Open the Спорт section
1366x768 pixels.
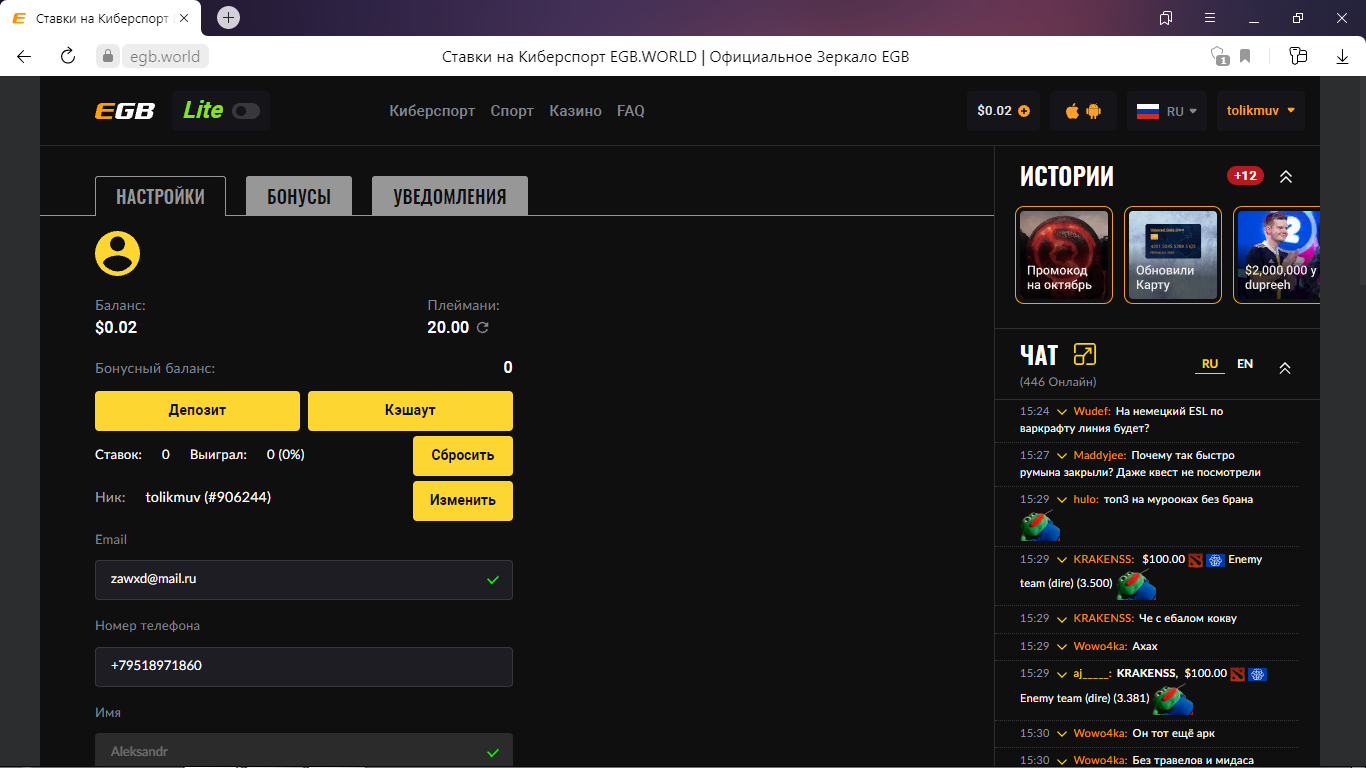[x=512, y=111]
